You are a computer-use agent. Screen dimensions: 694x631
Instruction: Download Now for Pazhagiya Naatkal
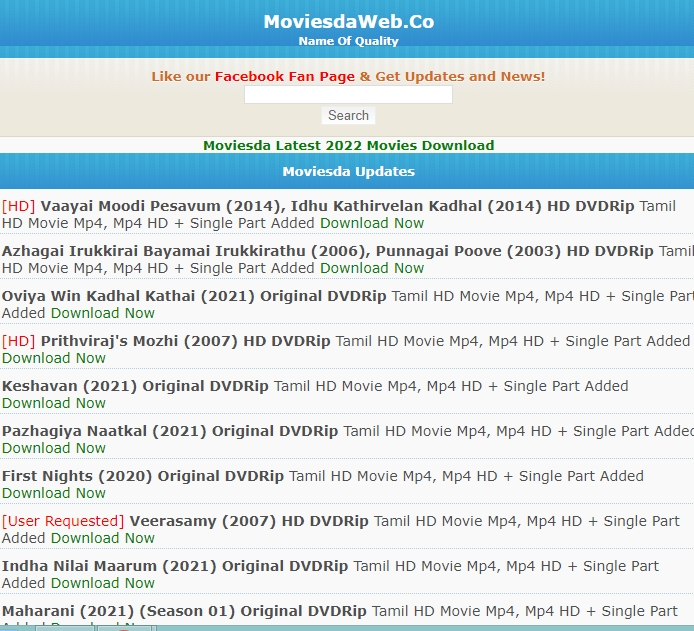(x=54, y=448)
